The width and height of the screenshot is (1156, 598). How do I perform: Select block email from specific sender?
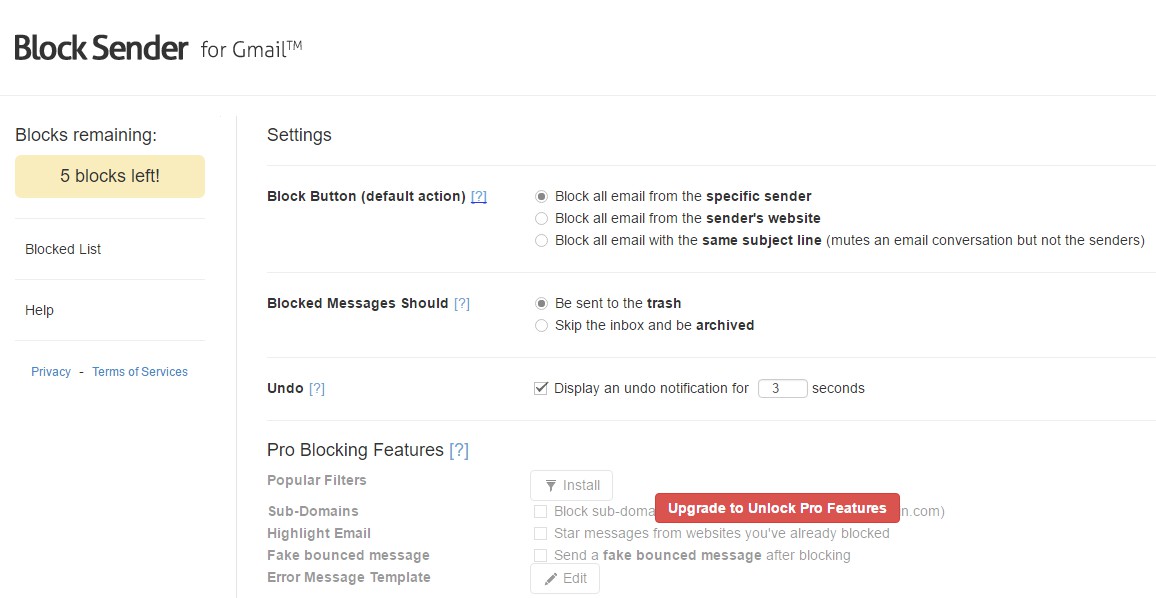tap(542, 197)
